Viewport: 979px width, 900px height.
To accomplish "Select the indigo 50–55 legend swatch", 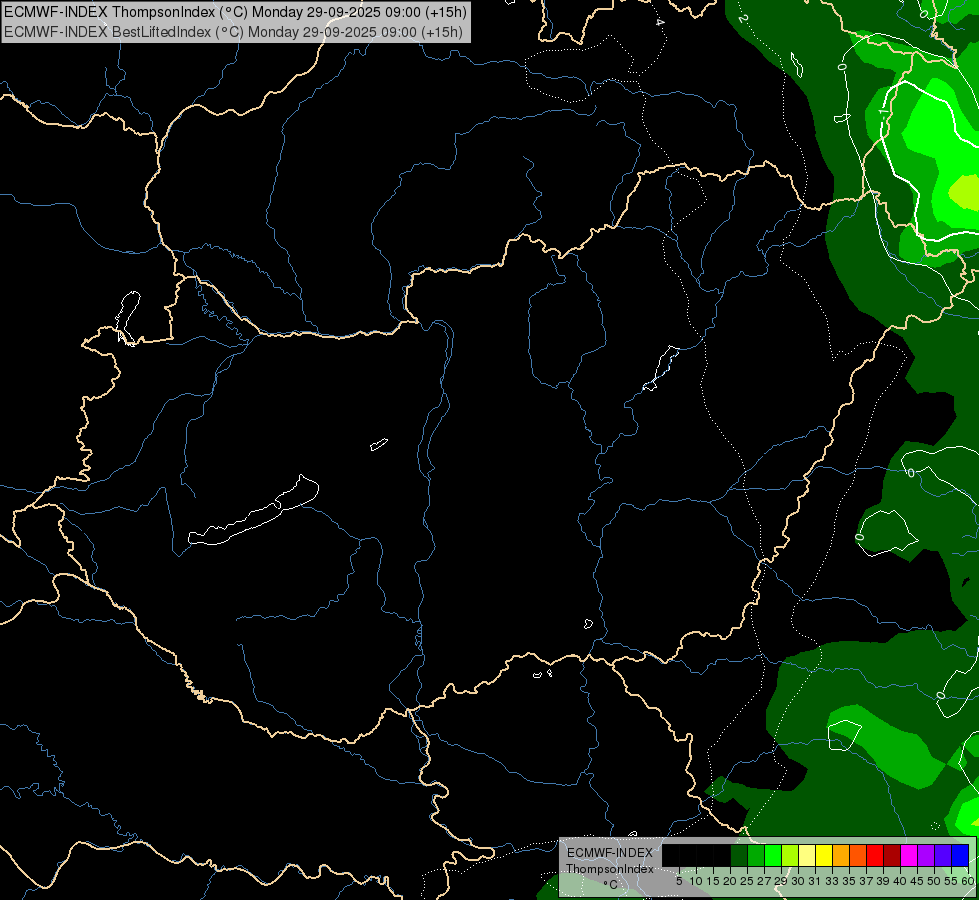I will tap(943, 855).
